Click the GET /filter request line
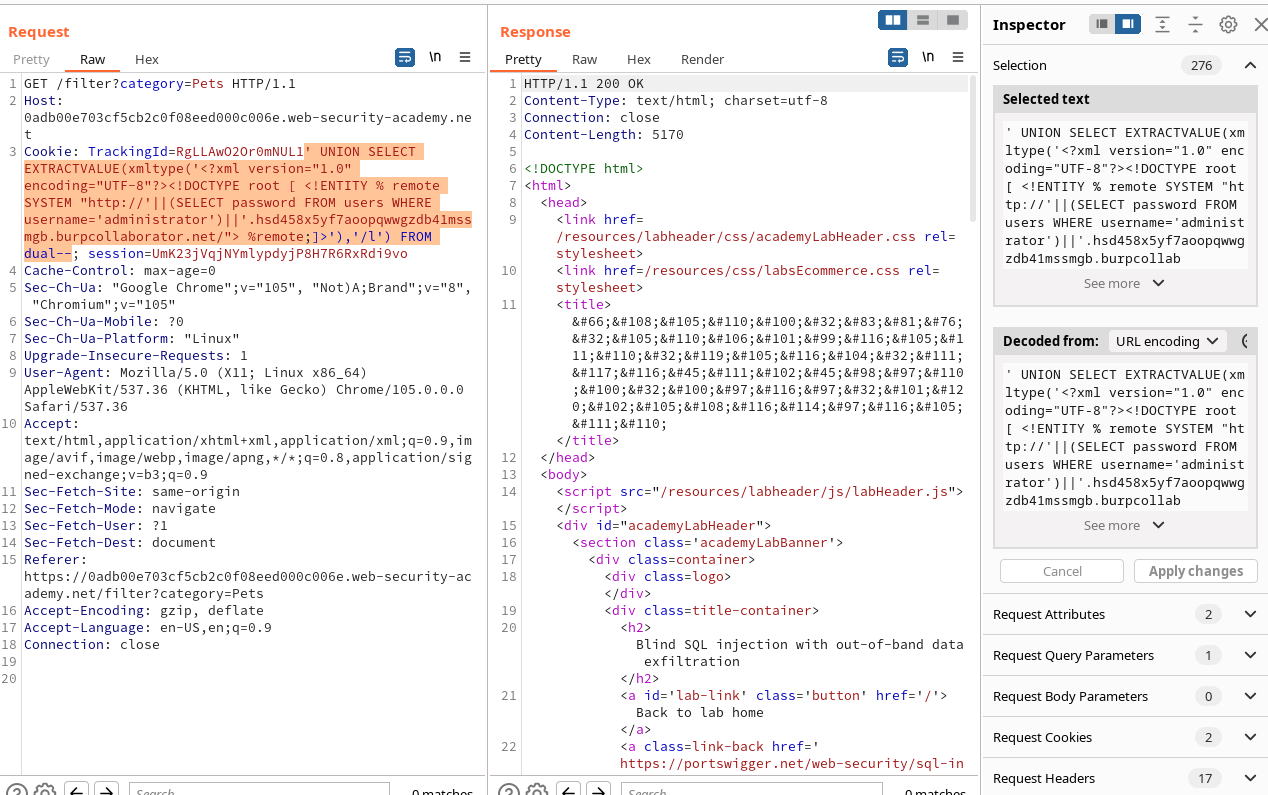The image size is (1268, 795). point(160,84)
